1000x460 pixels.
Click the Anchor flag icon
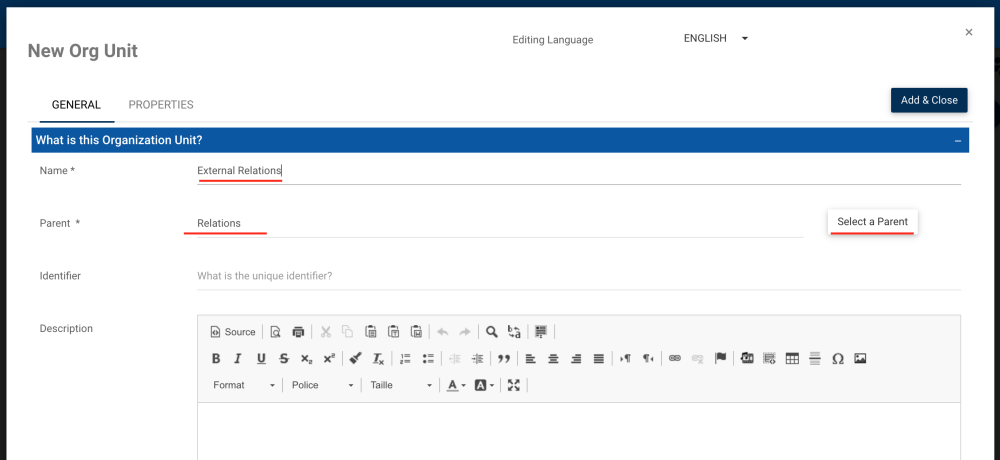(721, 359)
